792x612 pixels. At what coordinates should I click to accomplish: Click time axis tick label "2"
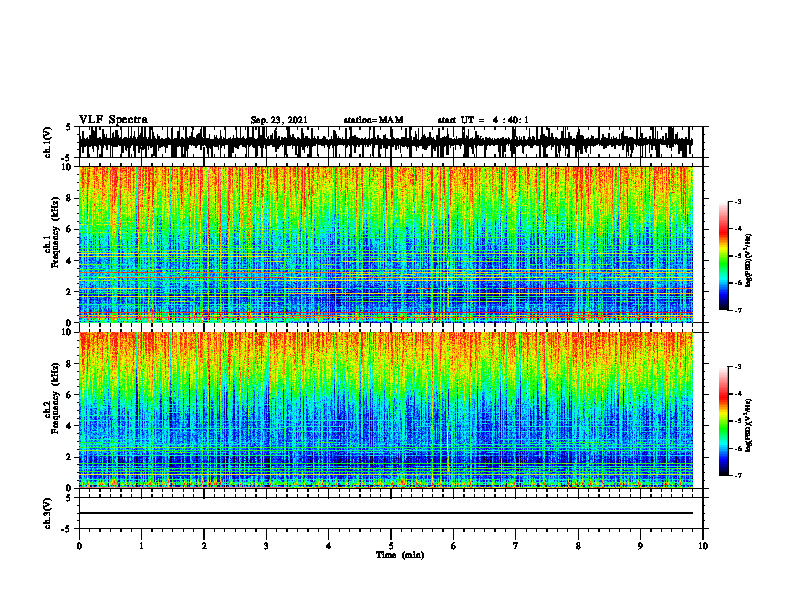point(204,546)
